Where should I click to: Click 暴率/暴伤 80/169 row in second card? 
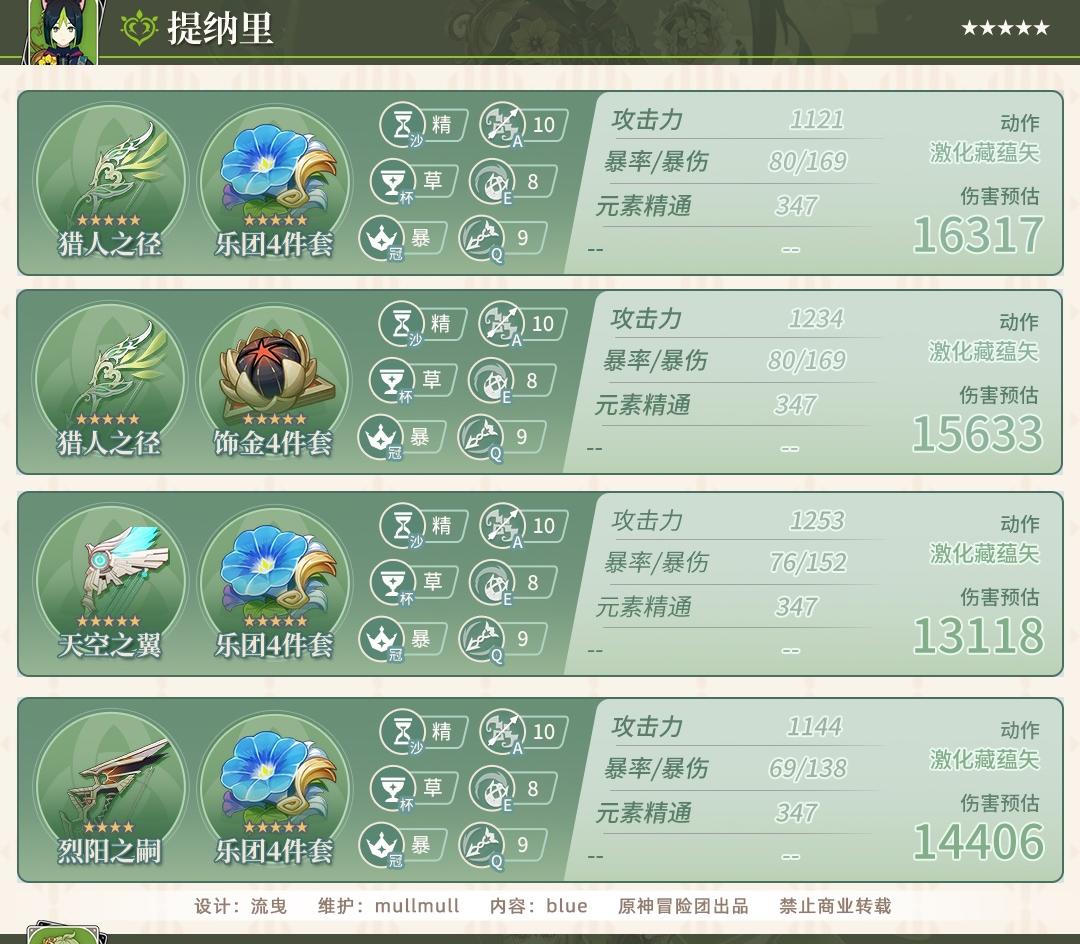tap(725, 360)
